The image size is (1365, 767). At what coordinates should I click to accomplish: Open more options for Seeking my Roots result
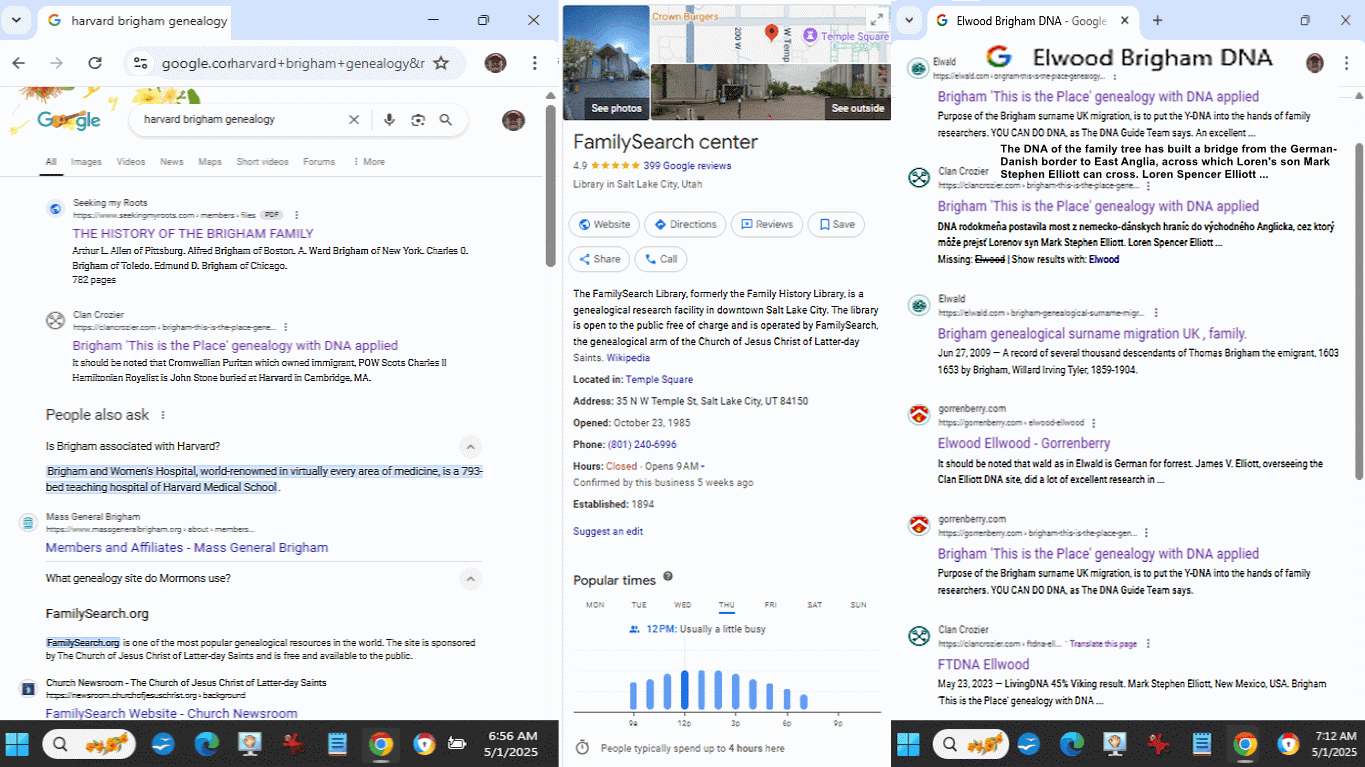tap(297, 215)
